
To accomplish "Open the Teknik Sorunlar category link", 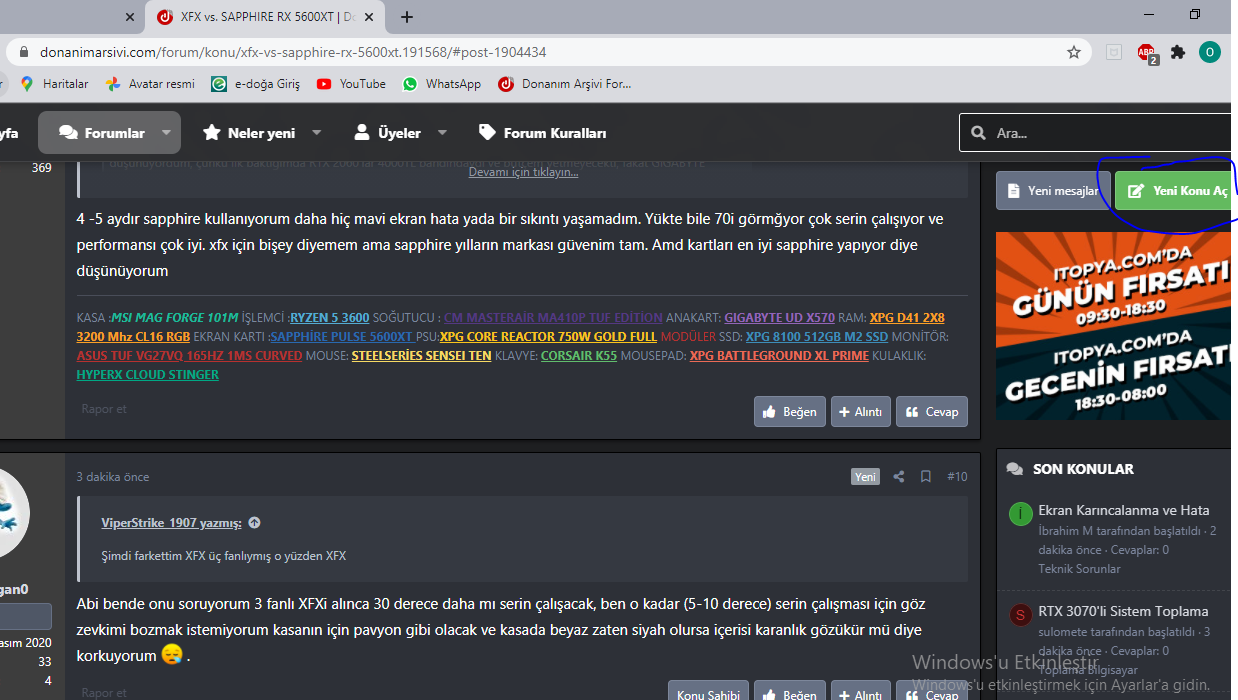I will pos(1079,569).
